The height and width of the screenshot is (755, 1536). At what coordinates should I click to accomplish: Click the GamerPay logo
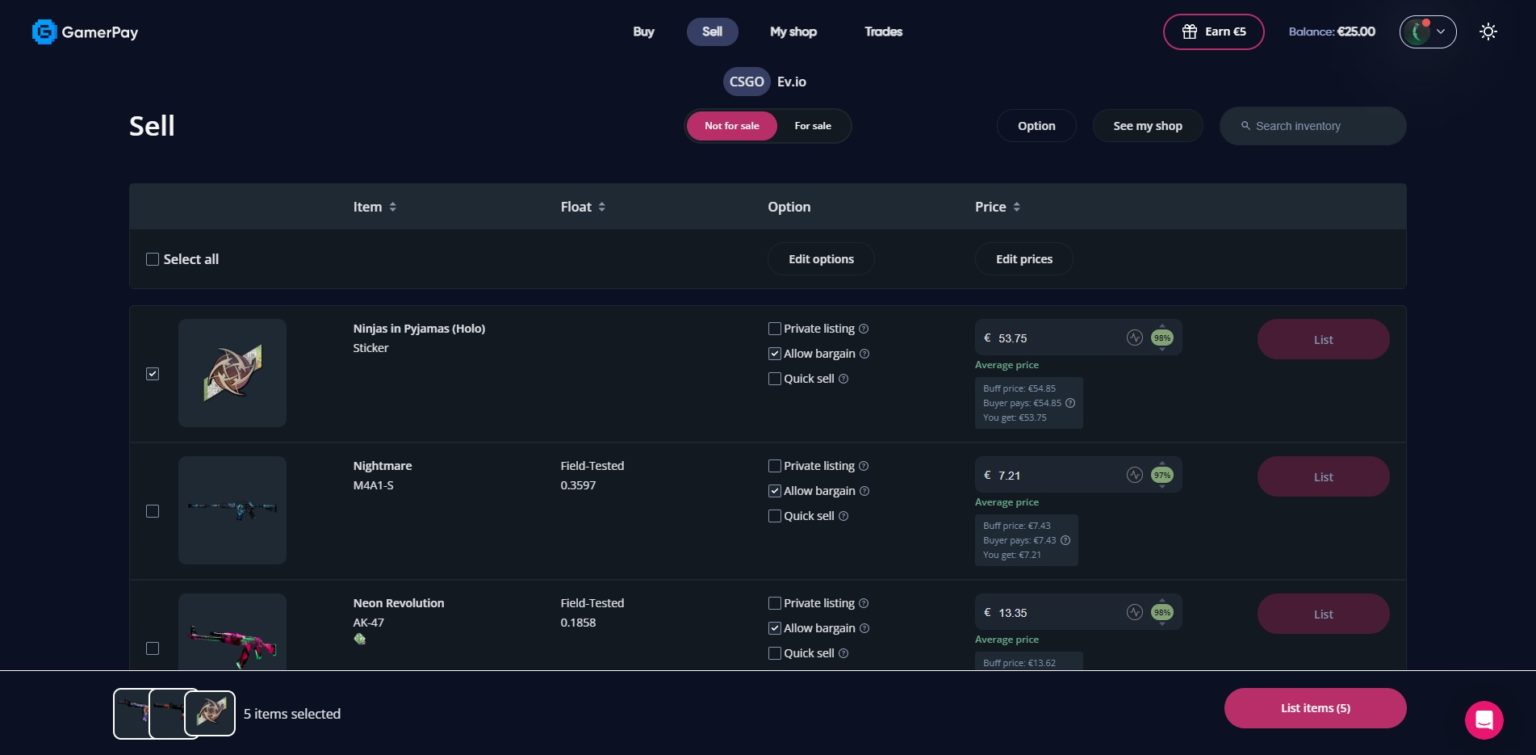85,31
